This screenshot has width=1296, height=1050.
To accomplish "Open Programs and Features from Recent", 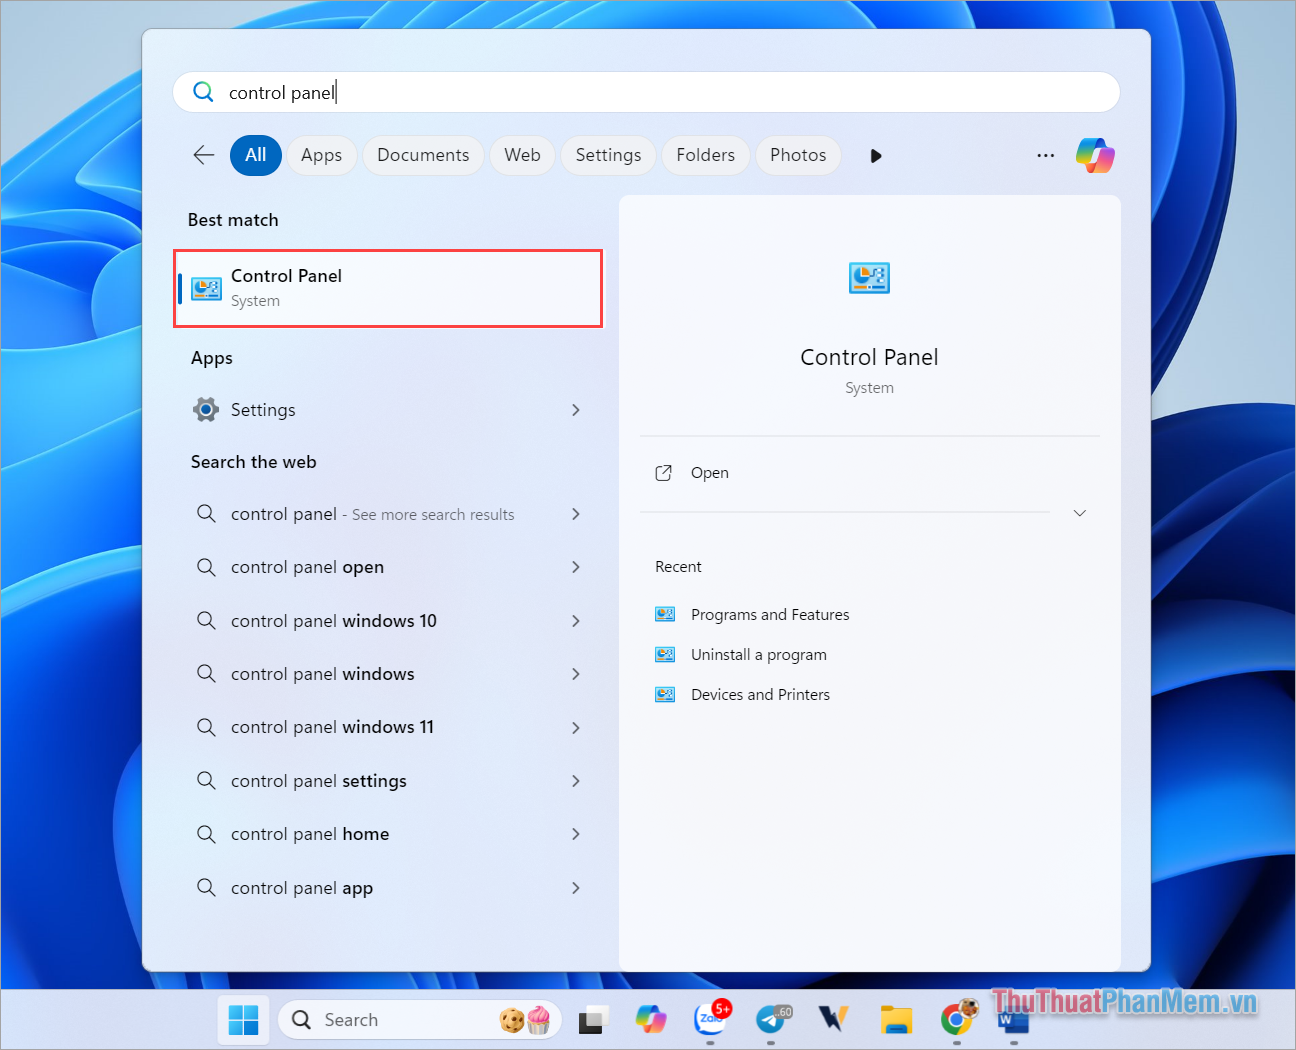I will (769, 614).
